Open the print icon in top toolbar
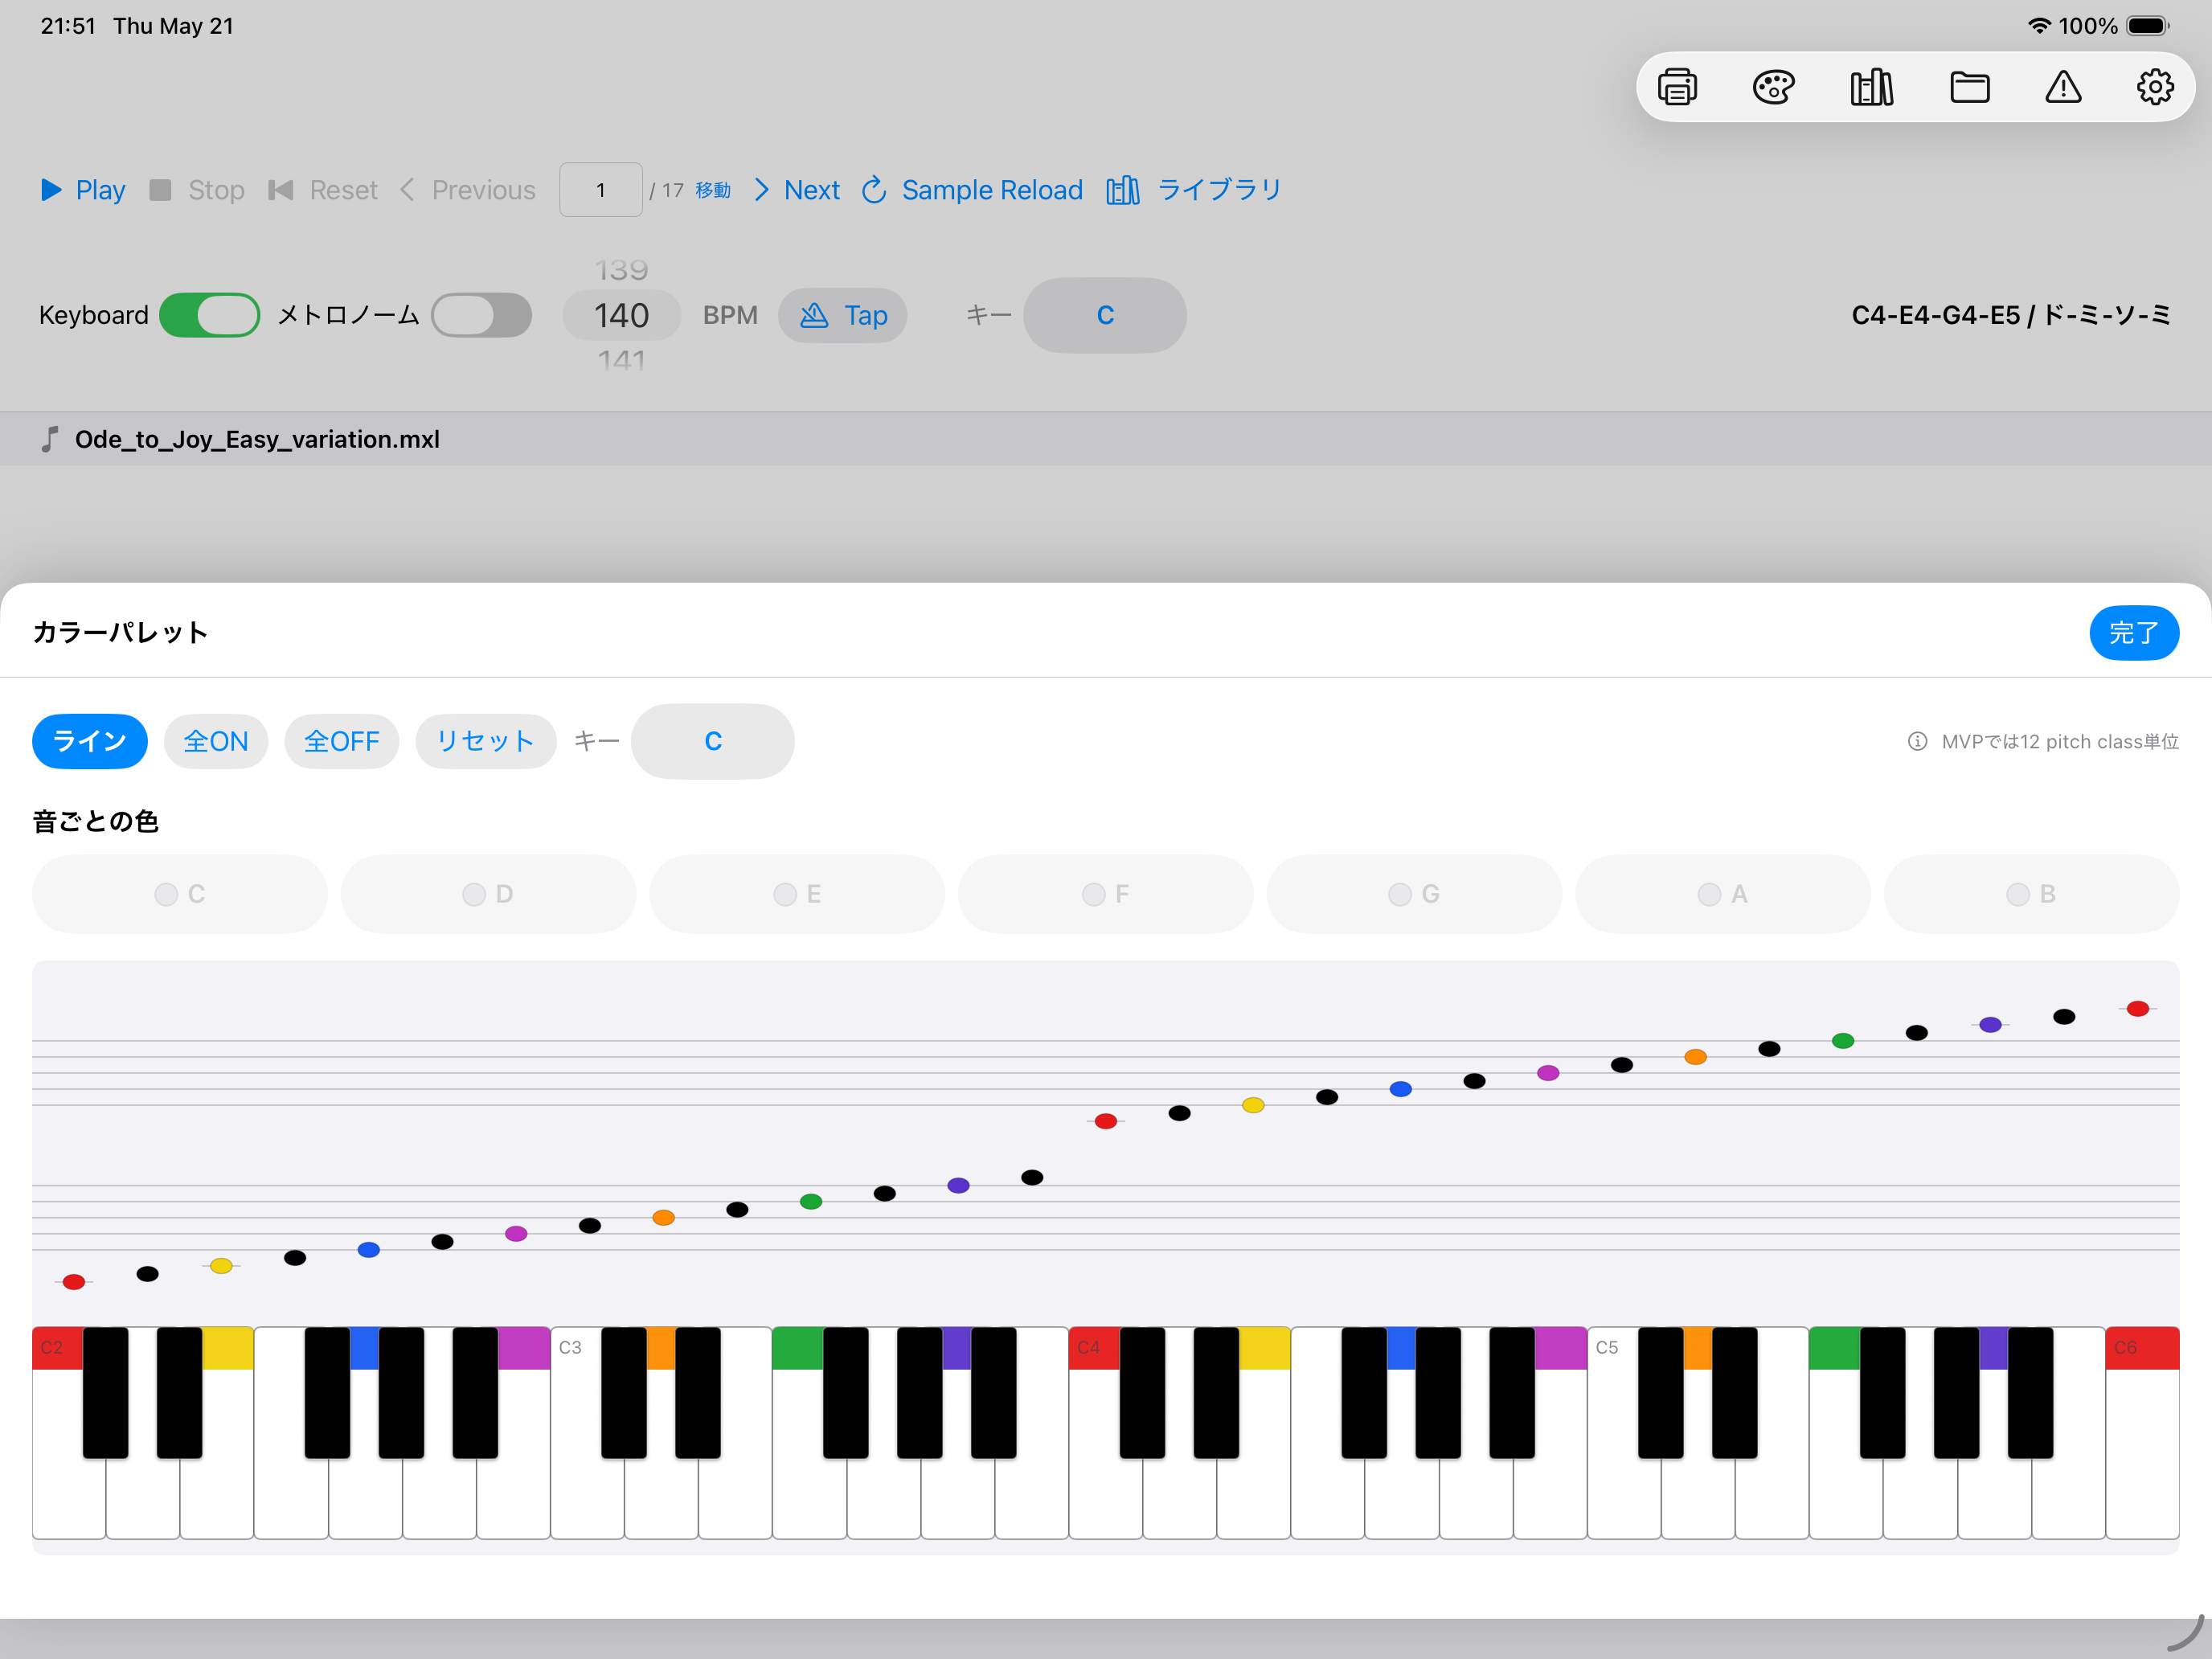 (1677, 87)
